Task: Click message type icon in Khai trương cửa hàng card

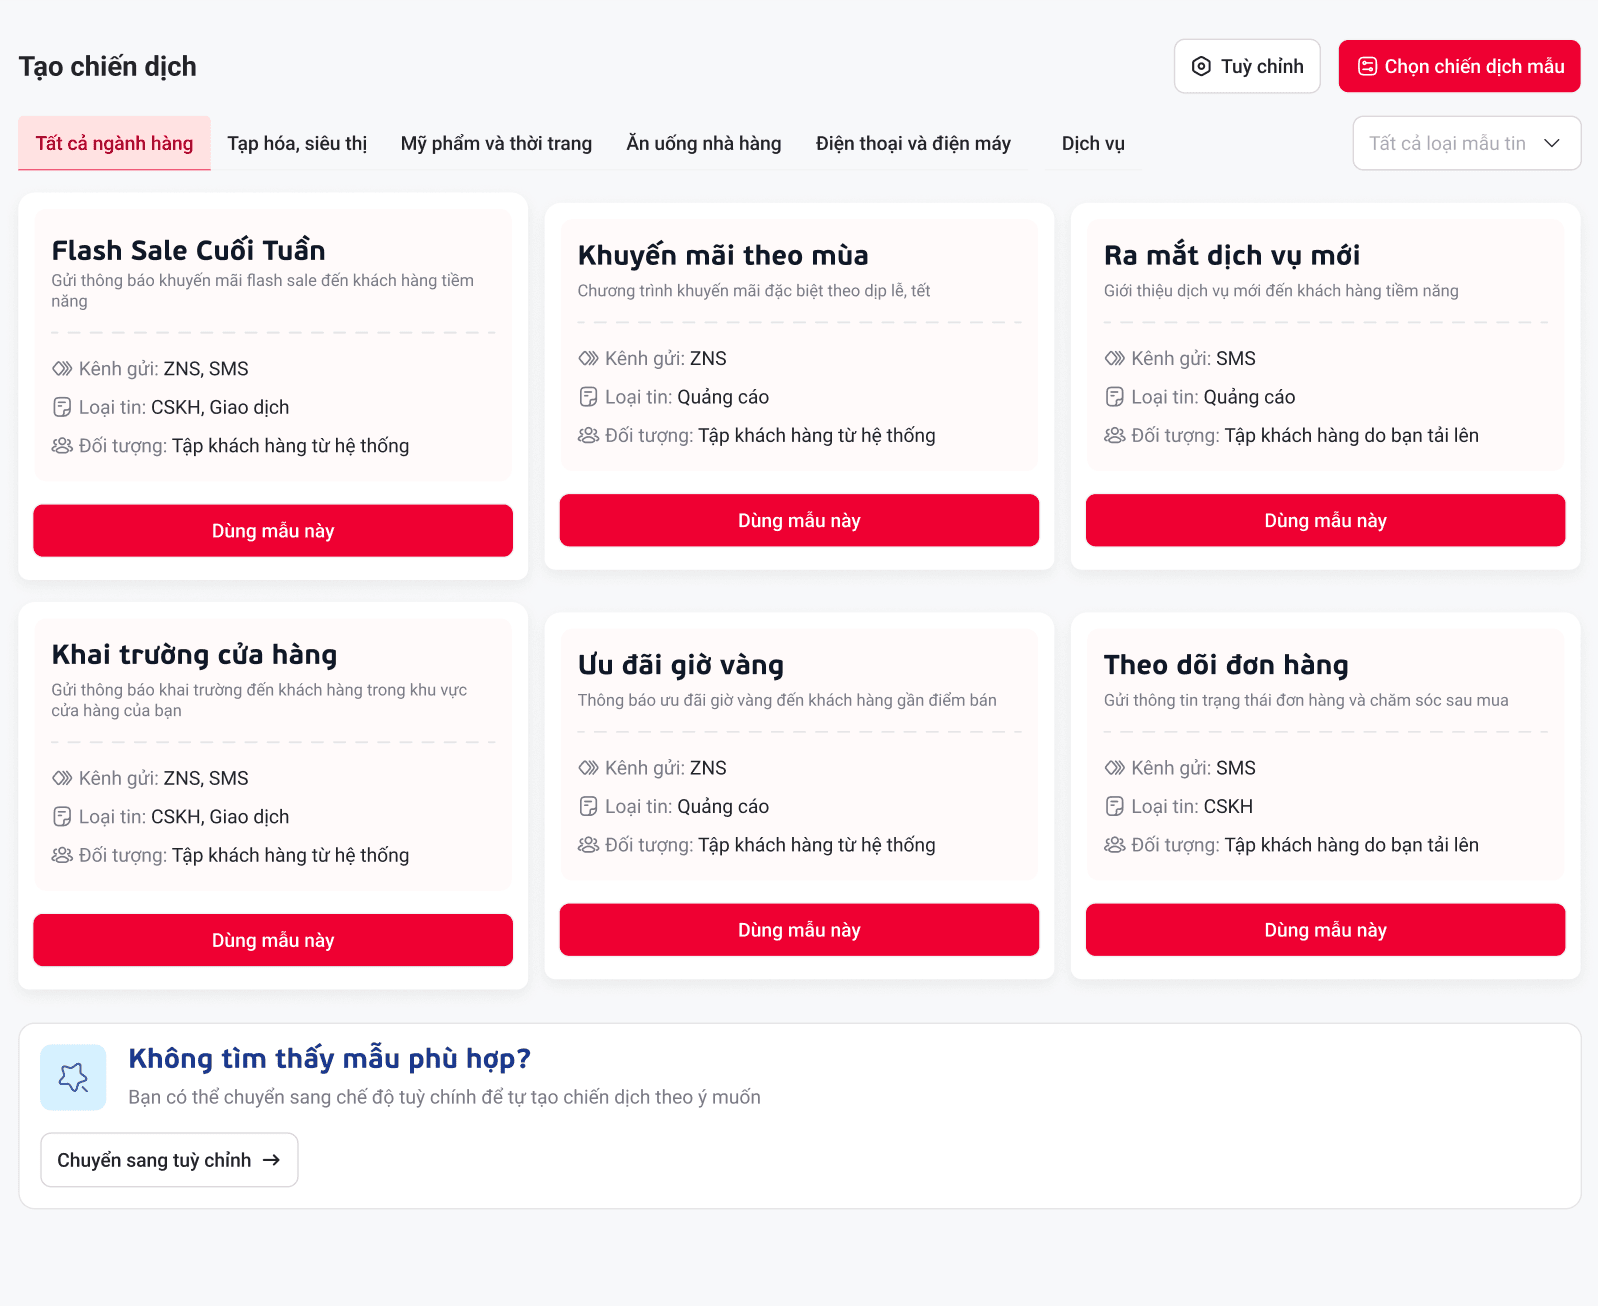Action: click(62, 817)
